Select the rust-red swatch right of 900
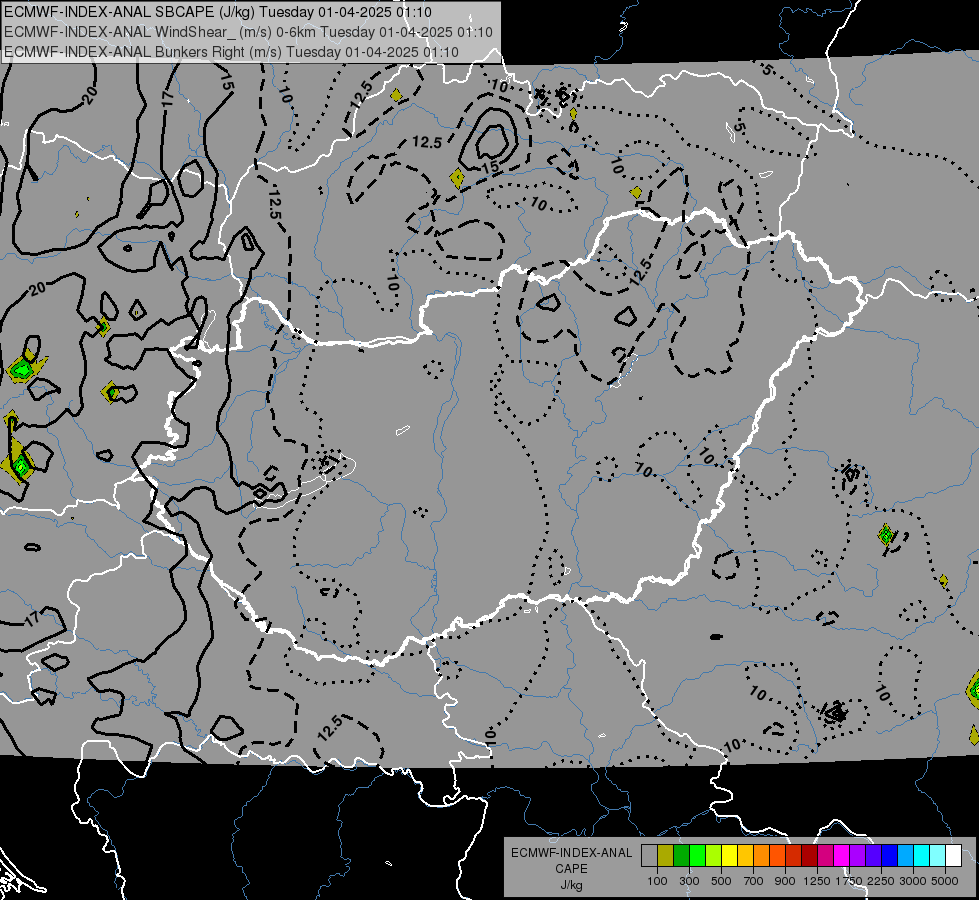 pyautogui.click(x=794, y=855)
